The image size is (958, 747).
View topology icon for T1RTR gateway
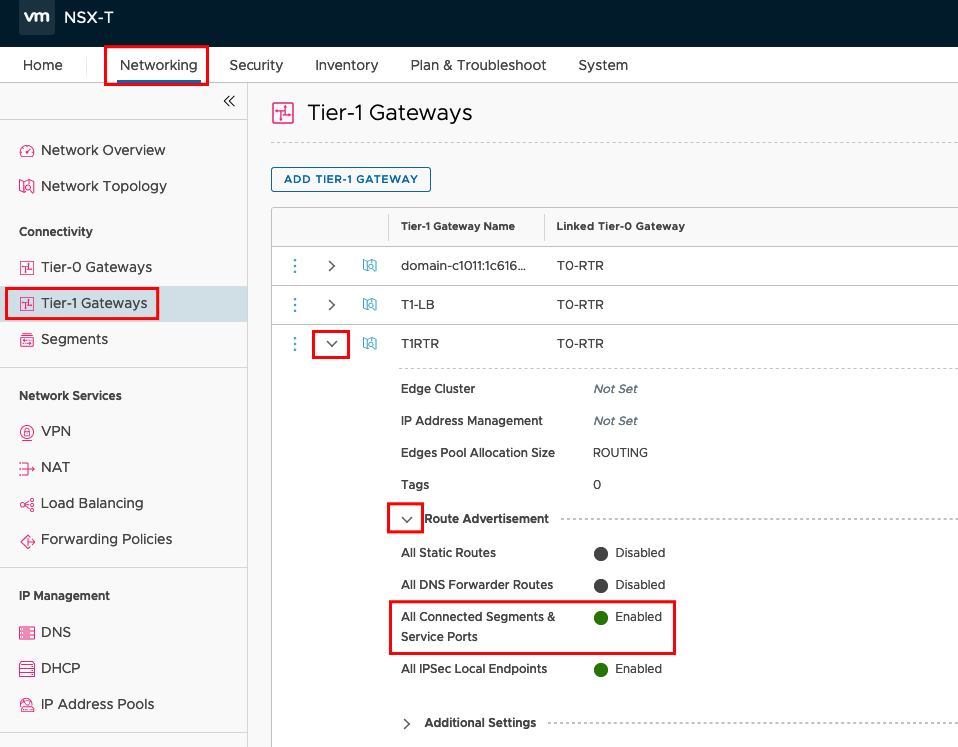[x=370, y=343]
